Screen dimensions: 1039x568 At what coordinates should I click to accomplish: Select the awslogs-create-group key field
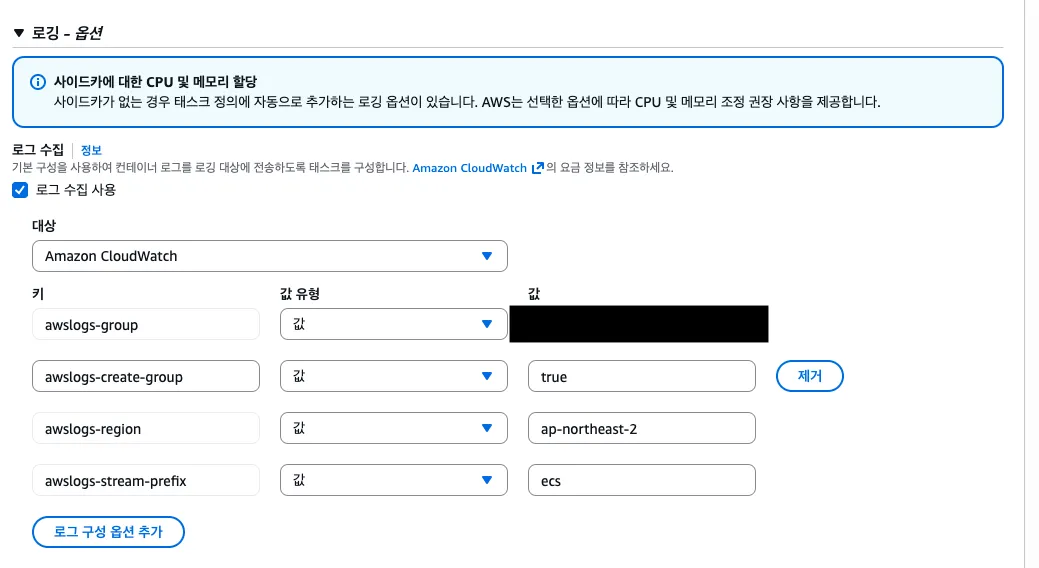(146, 377)
